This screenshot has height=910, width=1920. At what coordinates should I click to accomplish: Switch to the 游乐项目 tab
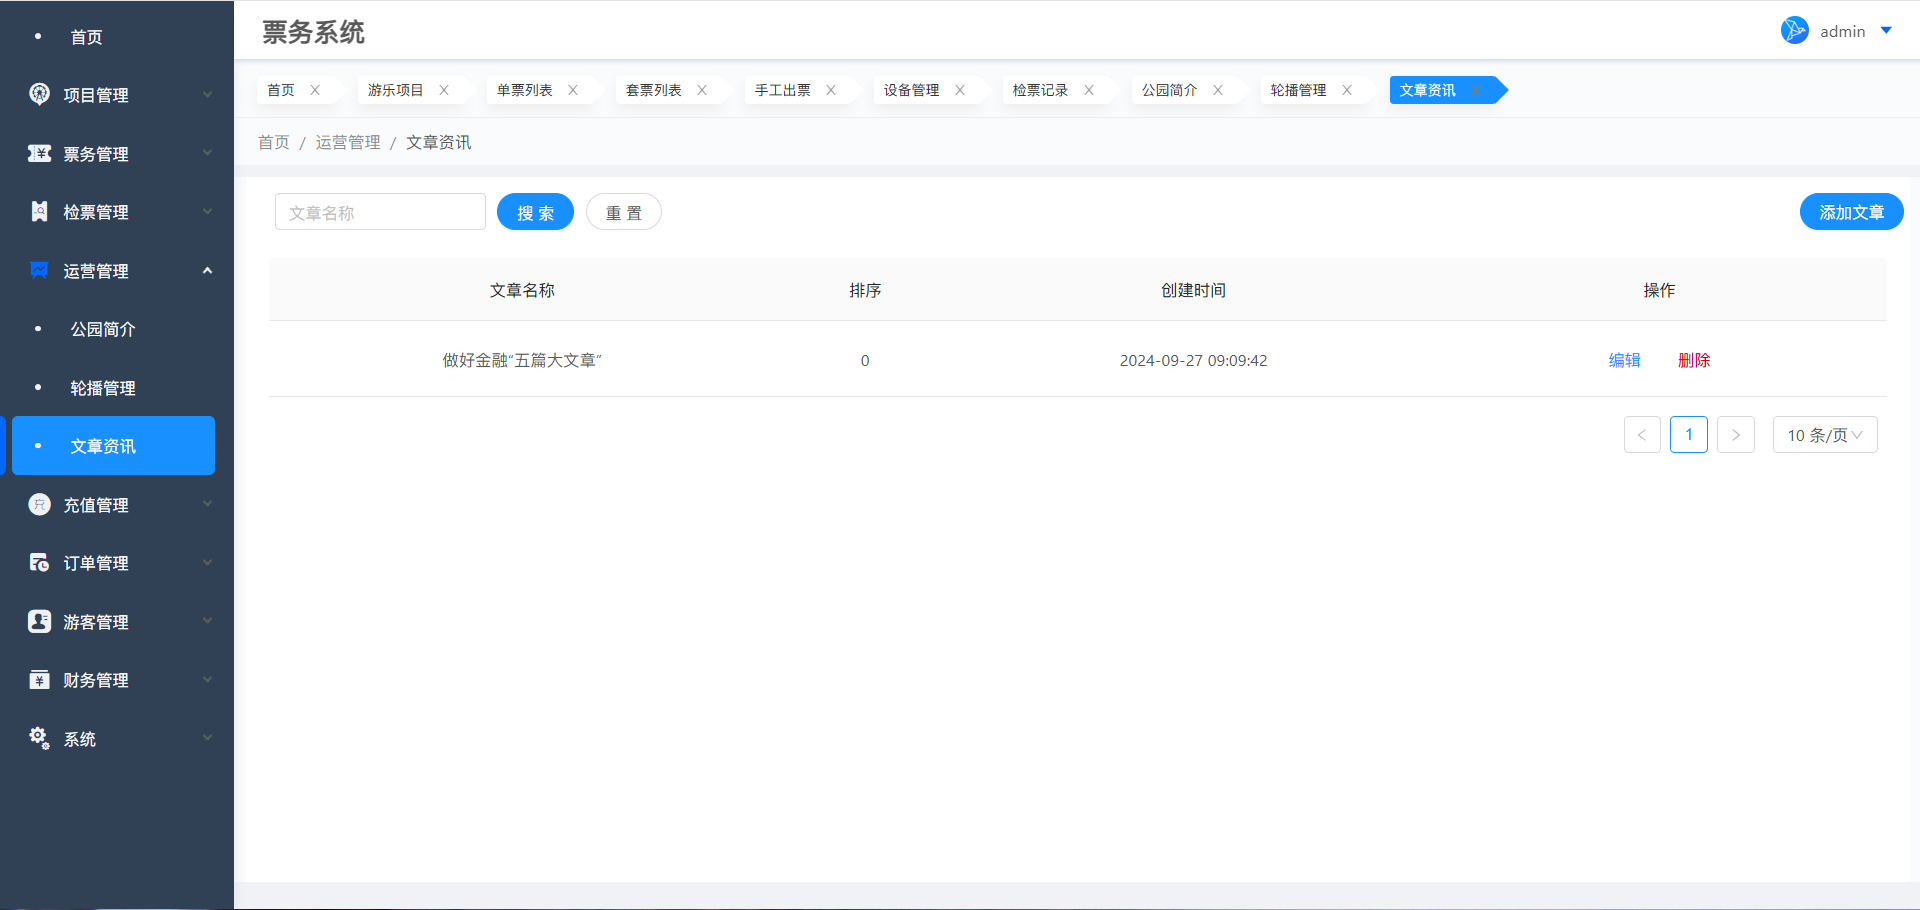click(395, 90)
